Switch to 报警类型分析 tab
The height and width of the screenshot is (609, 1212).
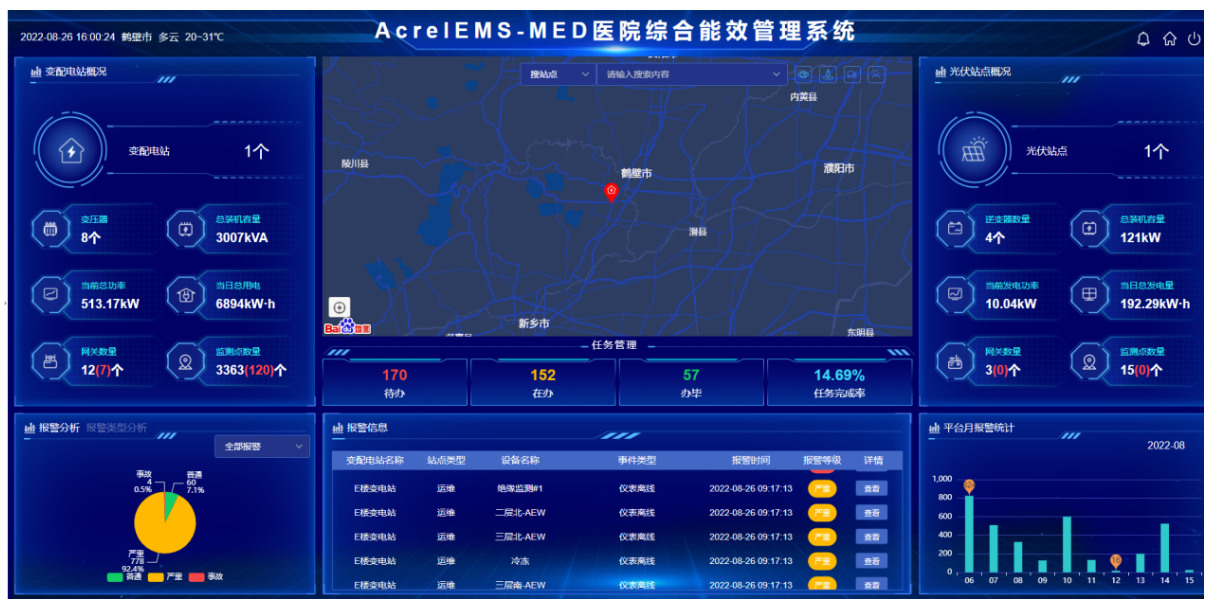click(116, 428)
